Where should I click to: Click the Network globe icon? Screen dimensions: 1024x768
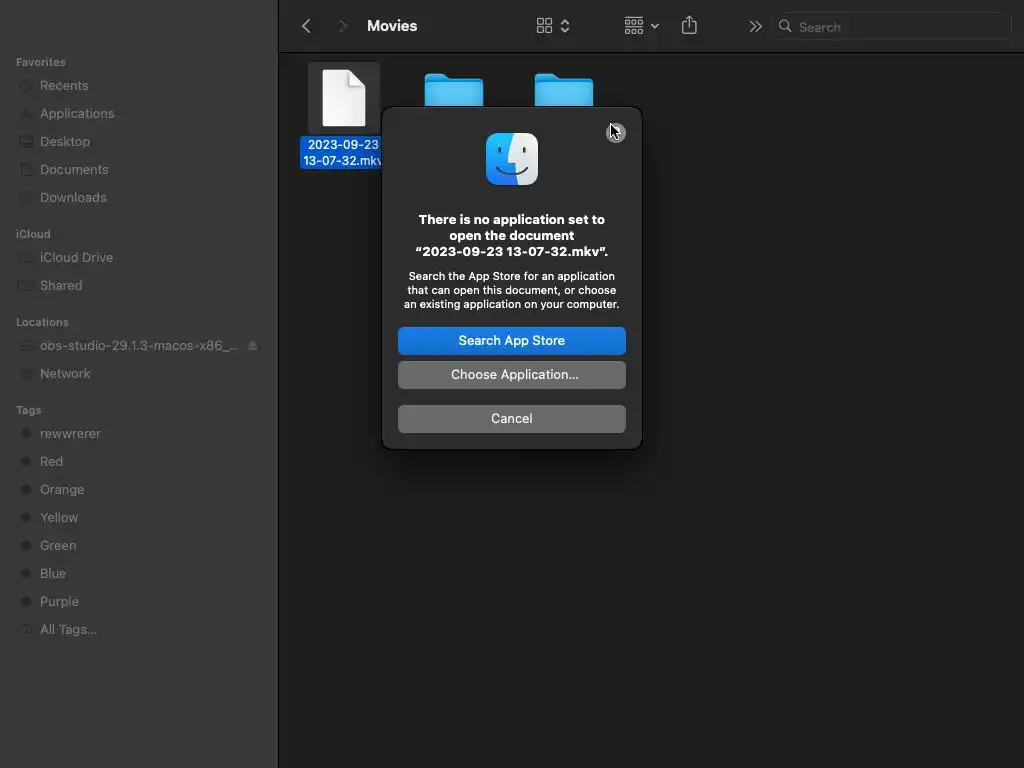26,374
